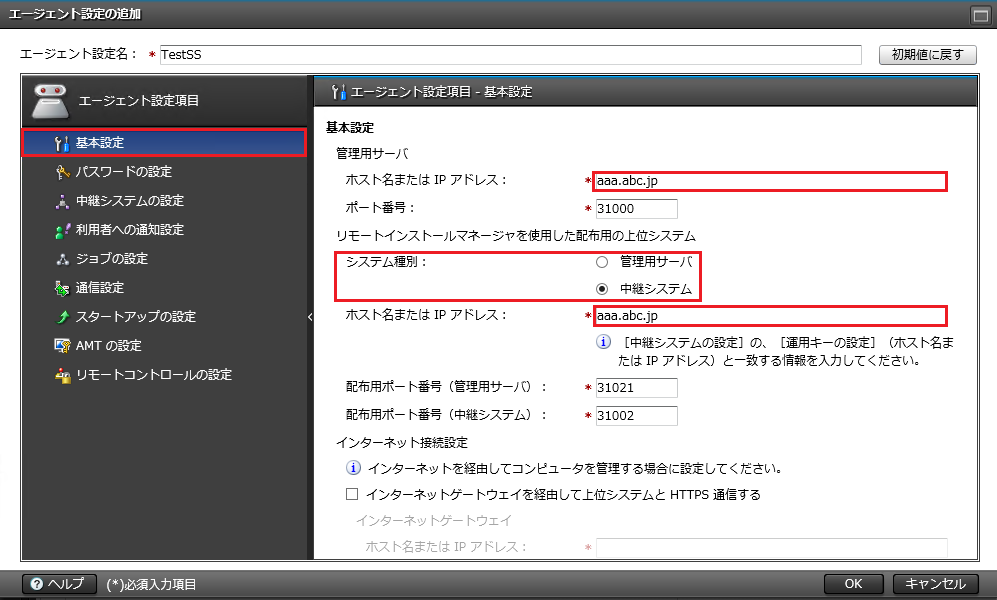Click the 初期値に戻す button
This screenshot has height=600, width=997.
pos(928,55)
